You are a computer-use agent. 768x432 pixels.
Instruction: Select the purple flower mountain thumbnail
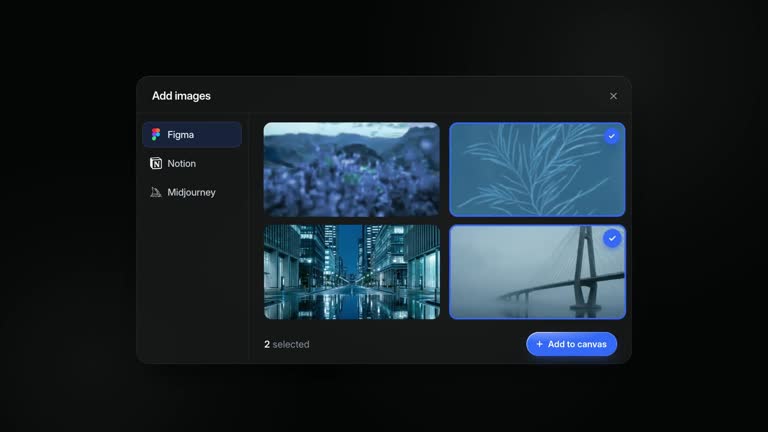(352, 169)
